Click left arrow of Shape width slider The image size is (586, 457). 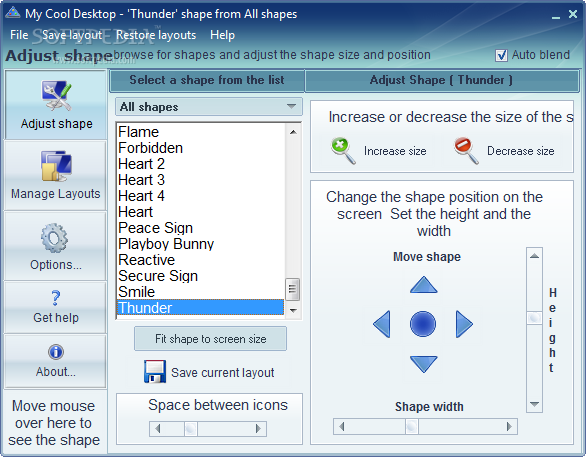click(x=342, y=426)
